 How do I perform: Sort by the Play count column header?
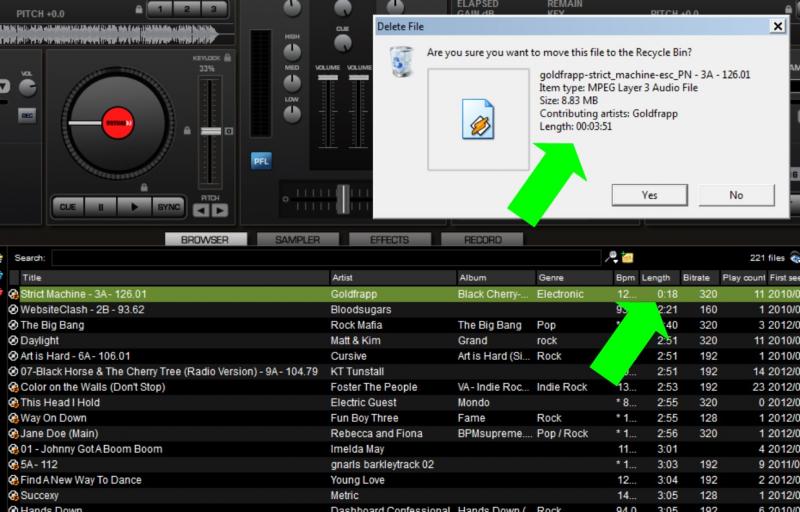tap(743, 278)
